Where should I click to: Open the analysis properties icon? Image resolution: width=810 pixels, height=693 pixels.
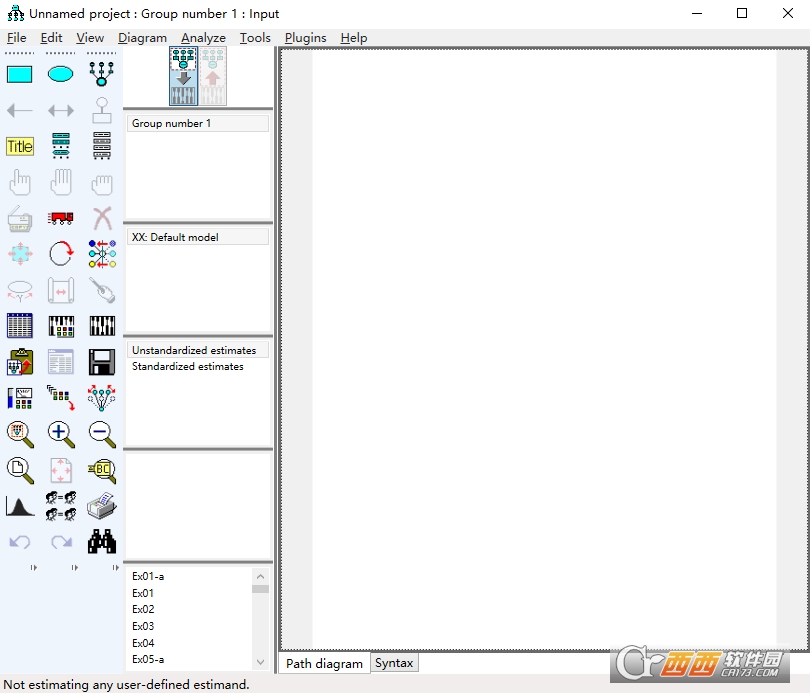tap(60, 326)
